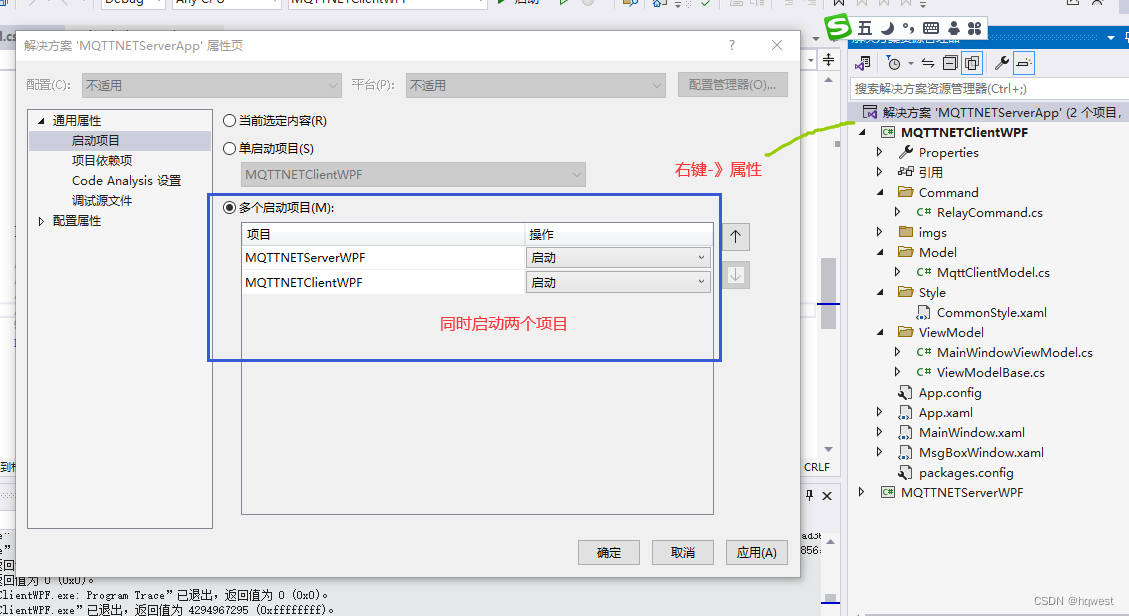Open the Sogou input method settings icon

(x=974, y=27)
